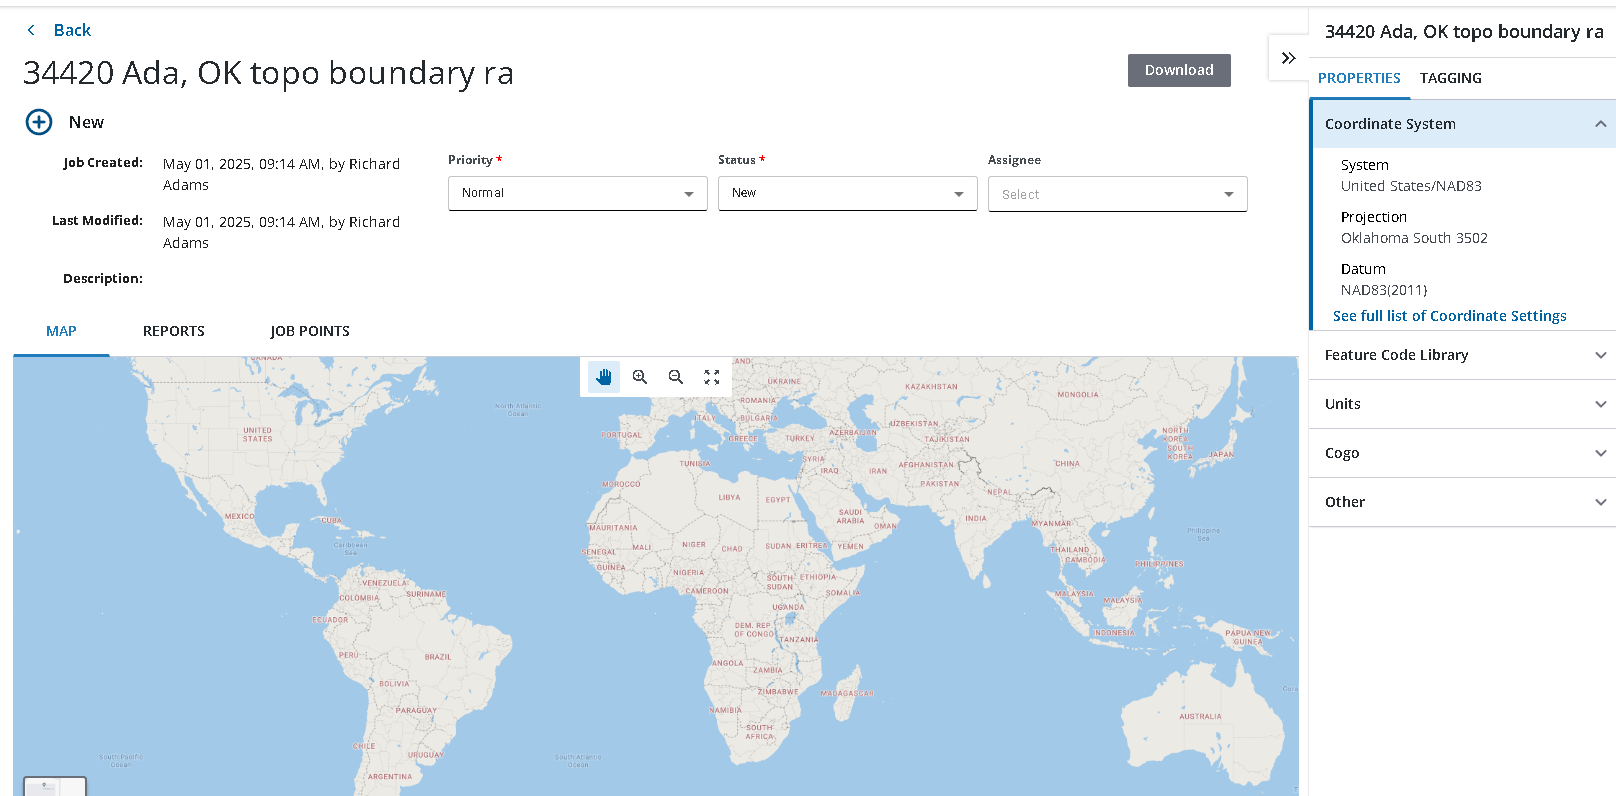Switch to the MAP tab
The image size is (1616, 796).
pos(61,331)
